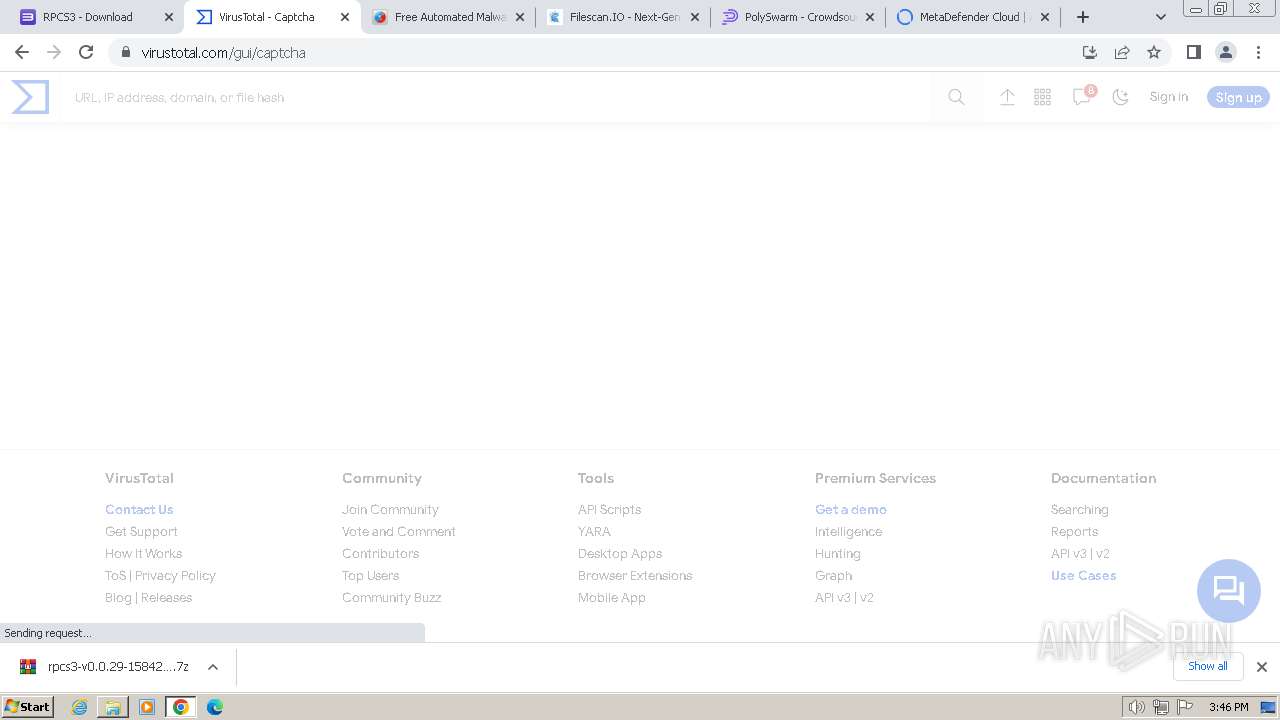The width and height of the screenshot is (1280, 720).
Task: Open the Top Users link
Action: click(370, 576)
